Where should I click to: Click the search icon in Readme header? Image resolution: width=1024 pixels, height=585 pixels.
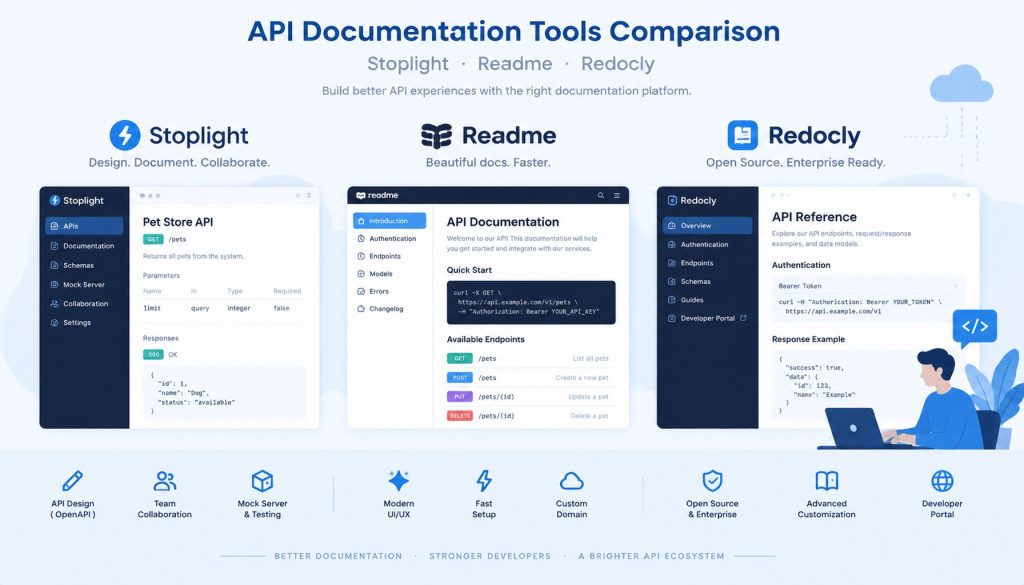coord(601,195)
